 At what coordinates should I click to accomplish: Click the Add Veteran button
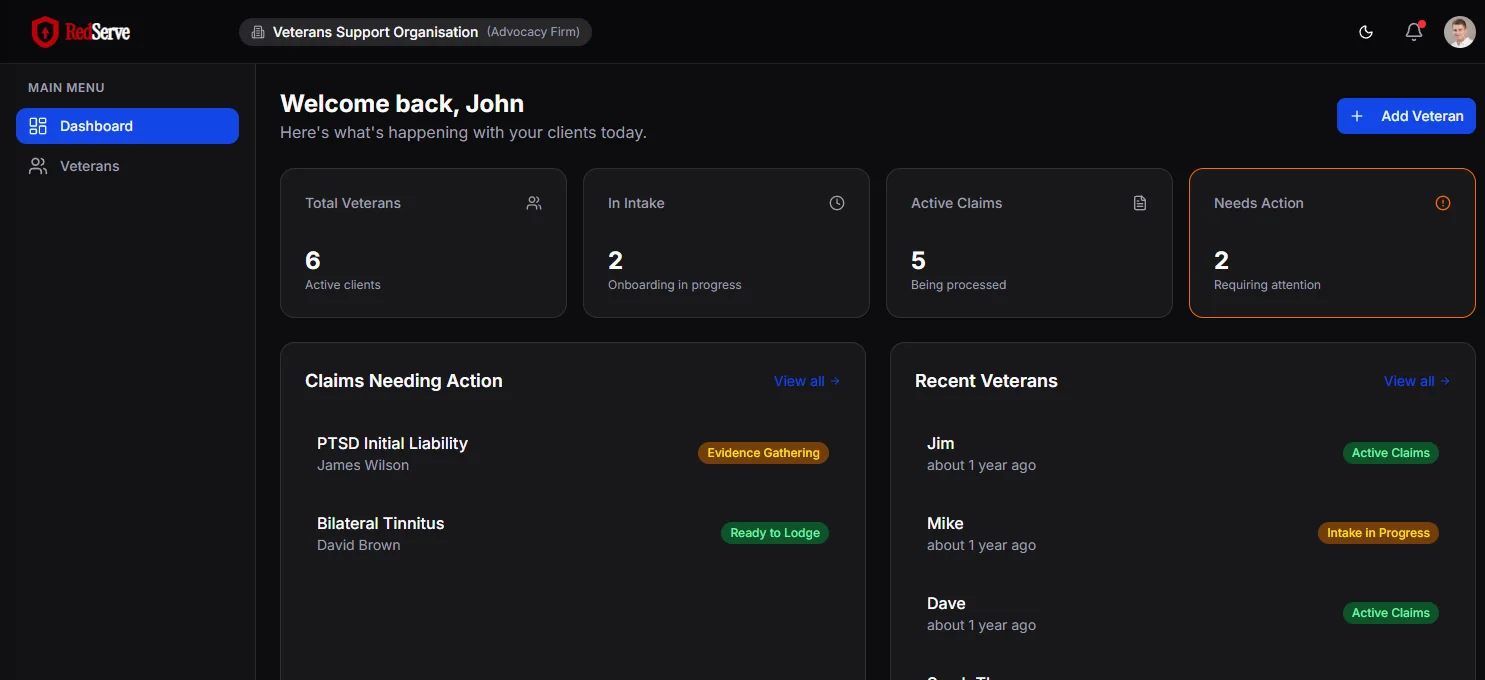click(x=1406, y=116)
